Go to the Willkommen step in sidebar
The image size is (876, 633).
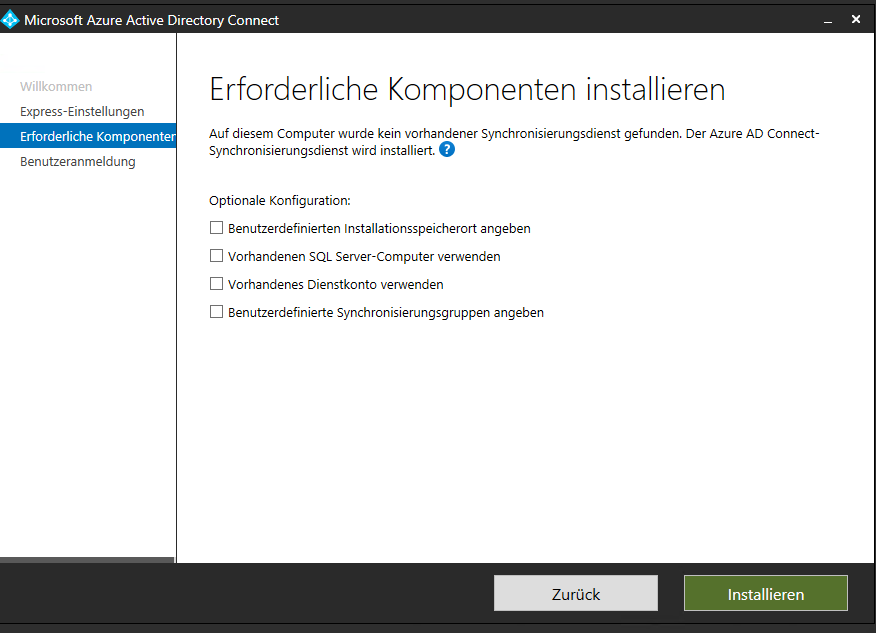56,87
